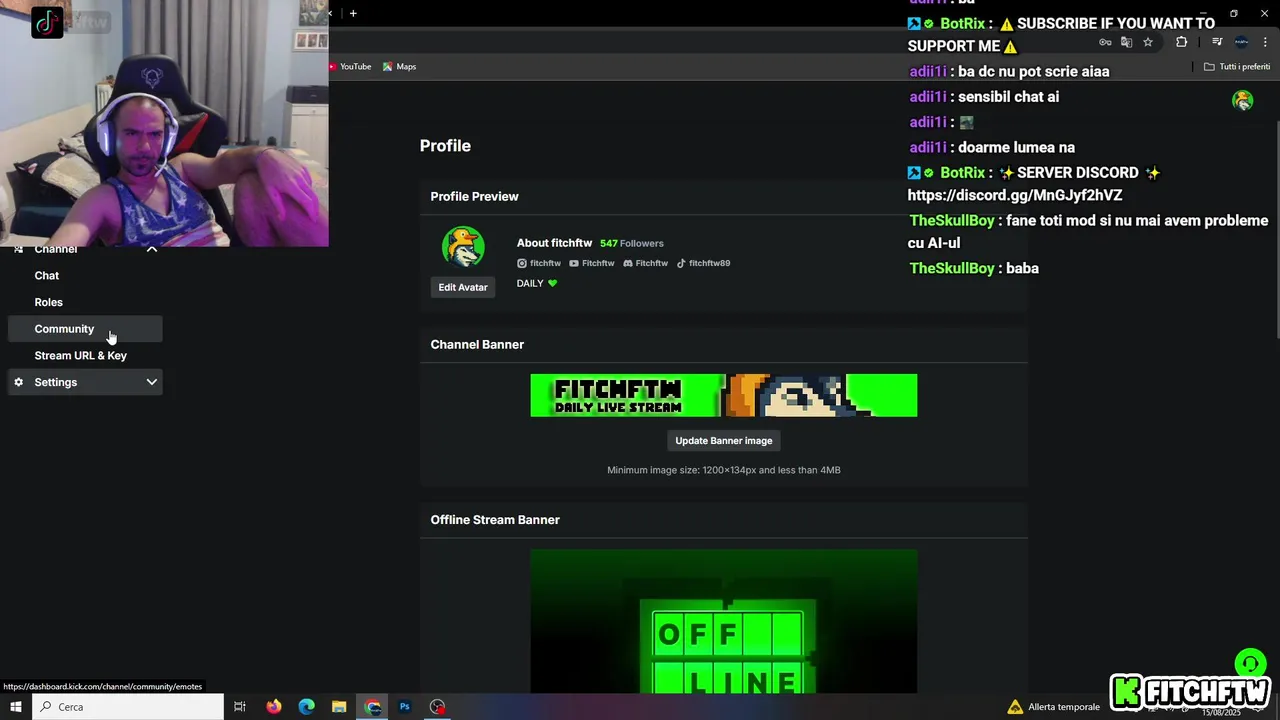1280x720 pixels.
Task: Open the TikTok fitchftw89 link
Action: (x=704, y=263)
